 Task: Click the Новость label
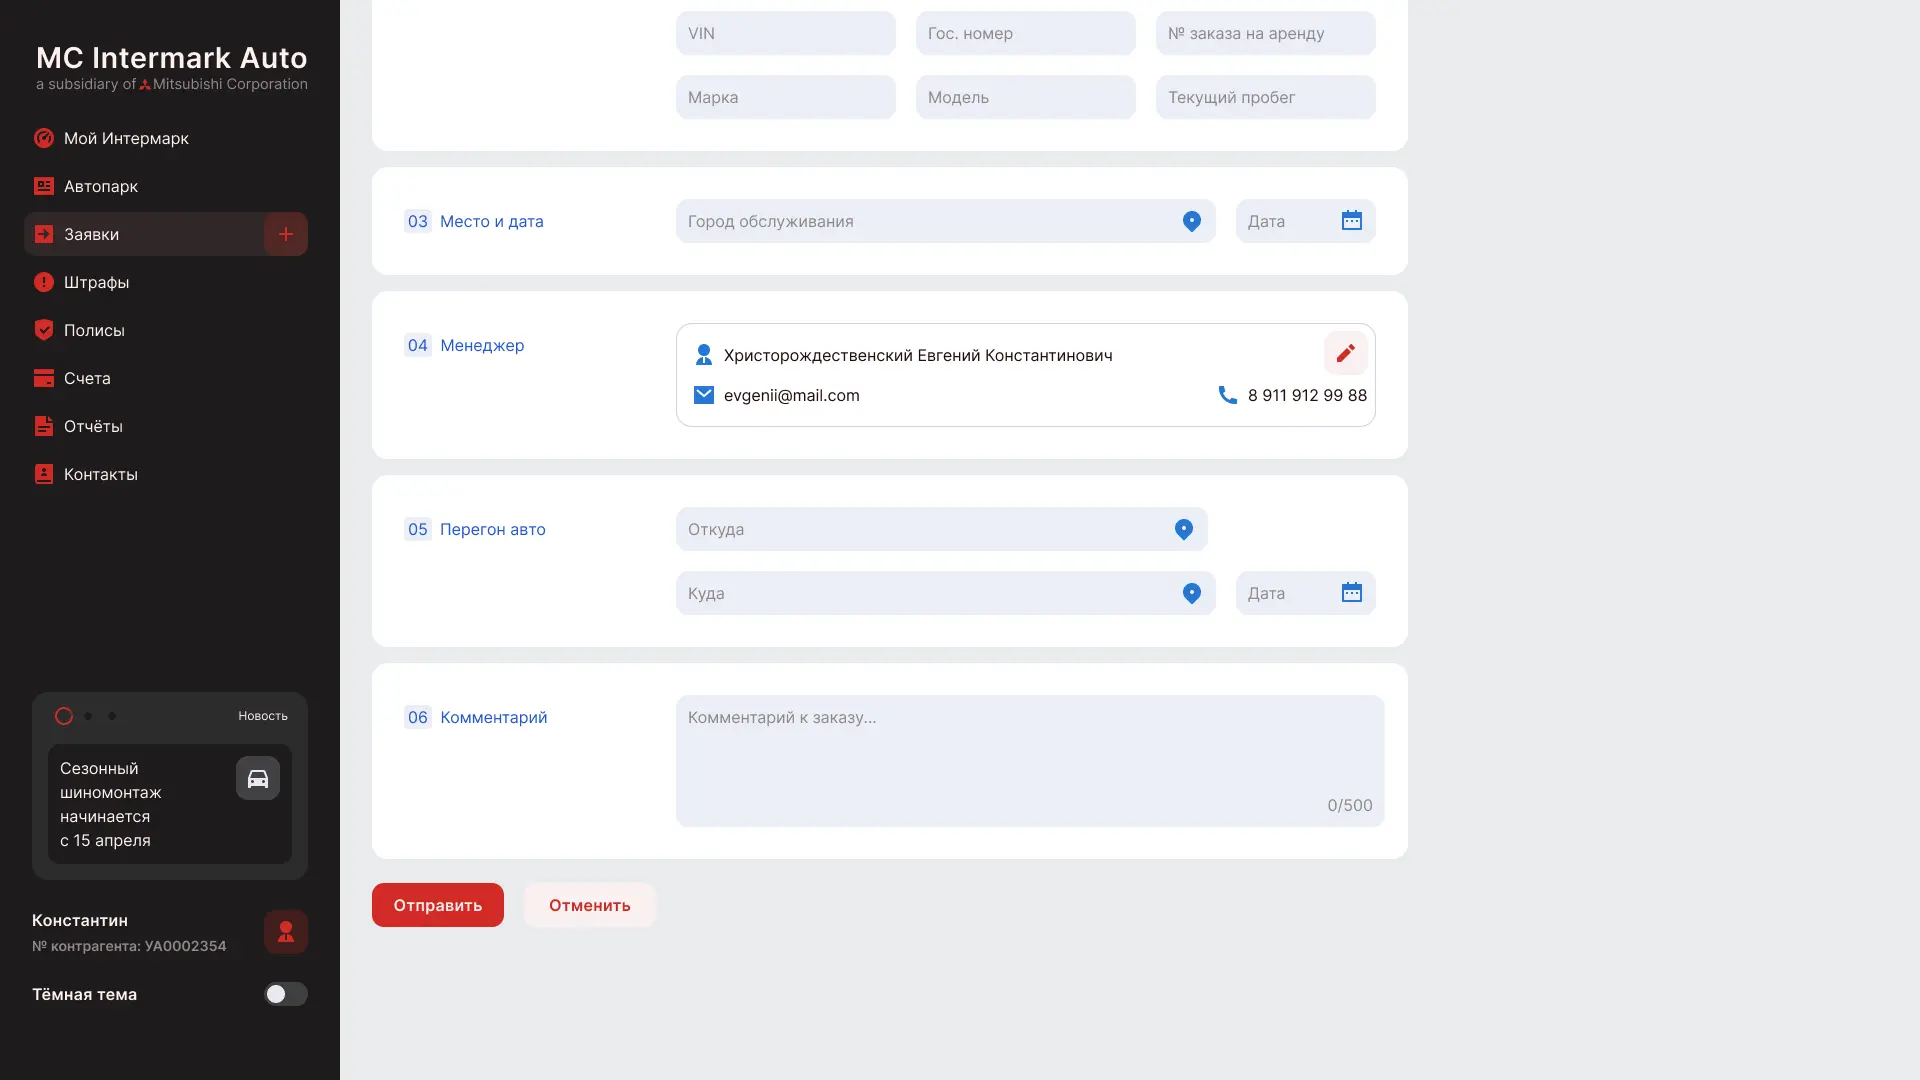click(263, 716)
